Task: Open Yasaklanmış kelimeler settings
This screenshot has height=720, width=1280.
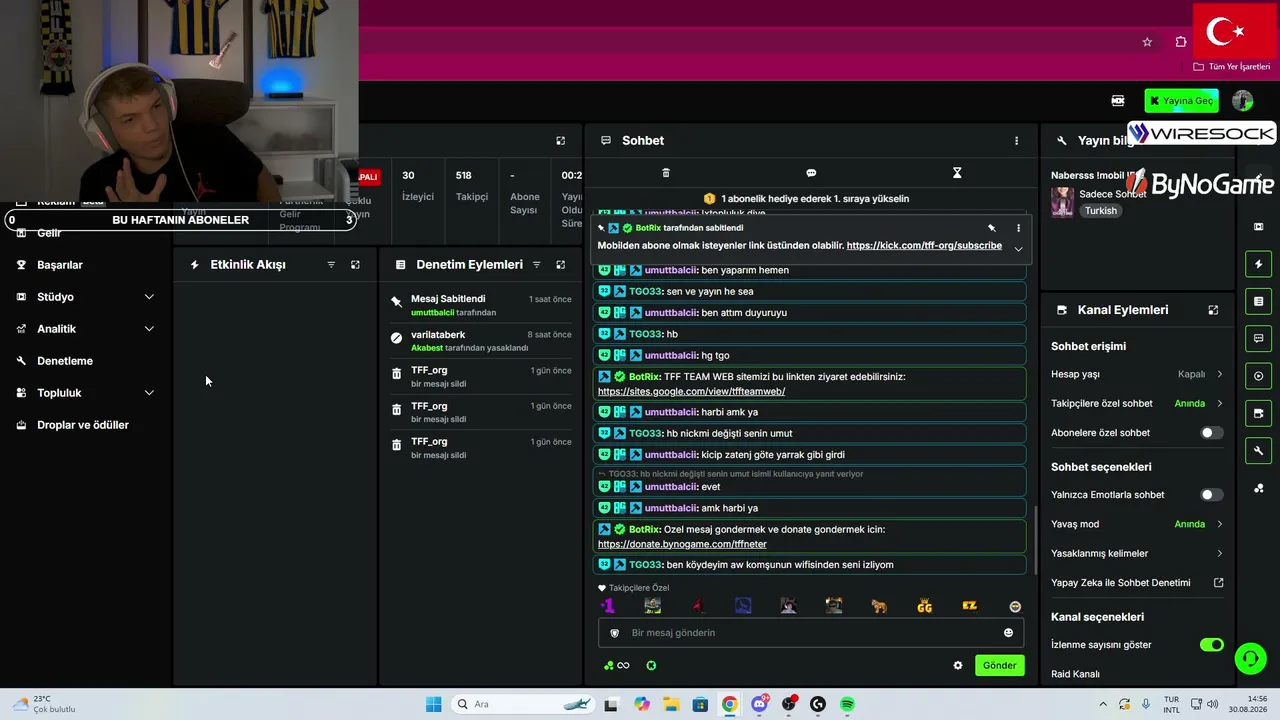Action: click(1137, 553)
